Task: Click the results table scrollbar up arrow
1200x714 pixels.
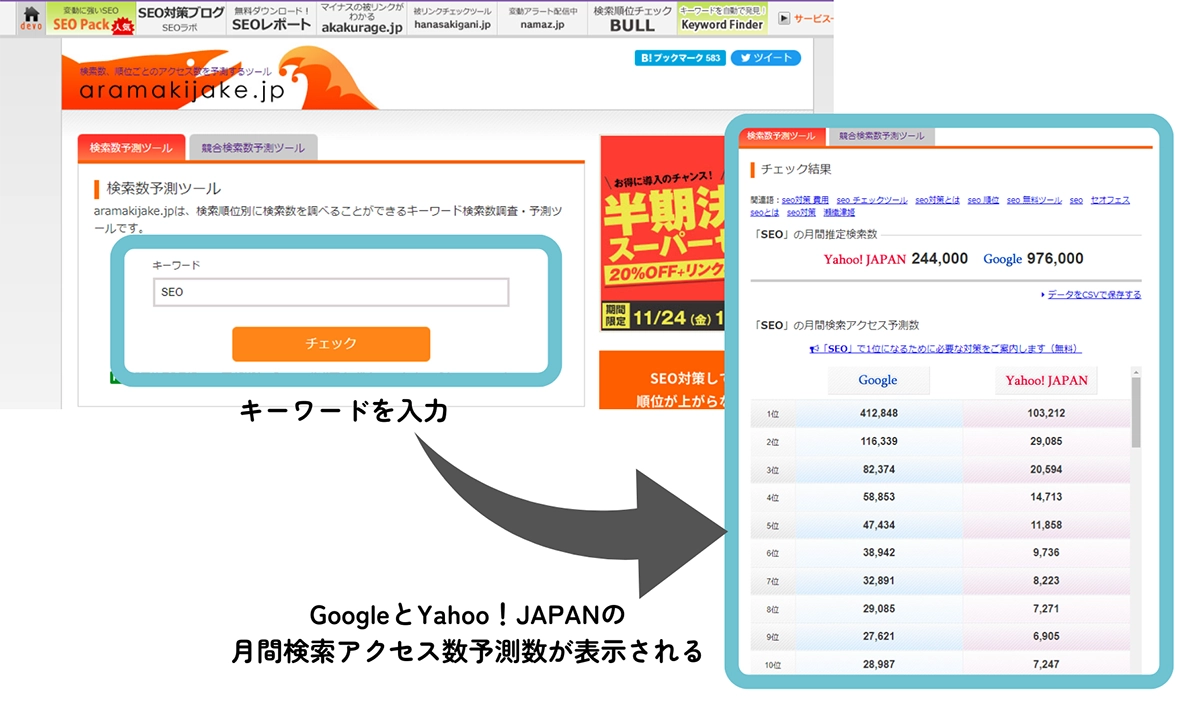Action: click(x=1135, y=374)
